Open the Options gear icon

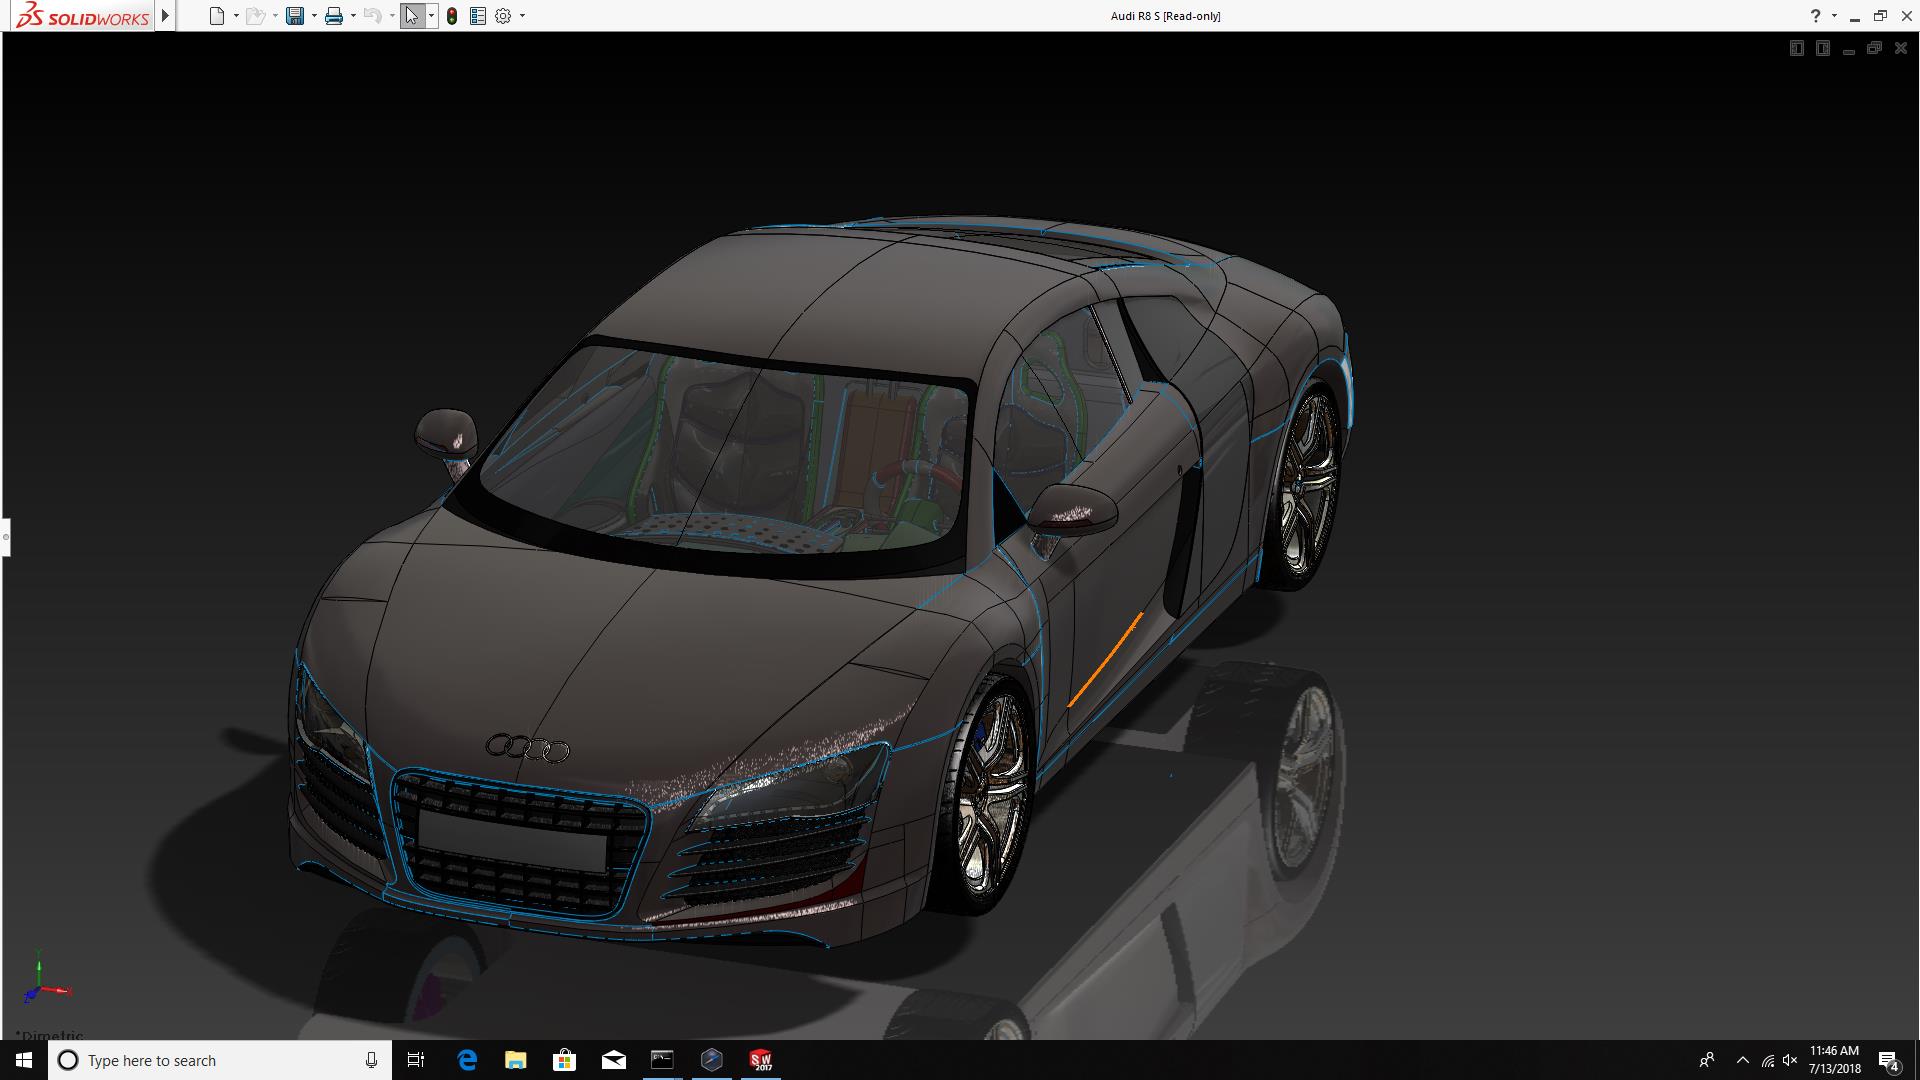[503, 16]
